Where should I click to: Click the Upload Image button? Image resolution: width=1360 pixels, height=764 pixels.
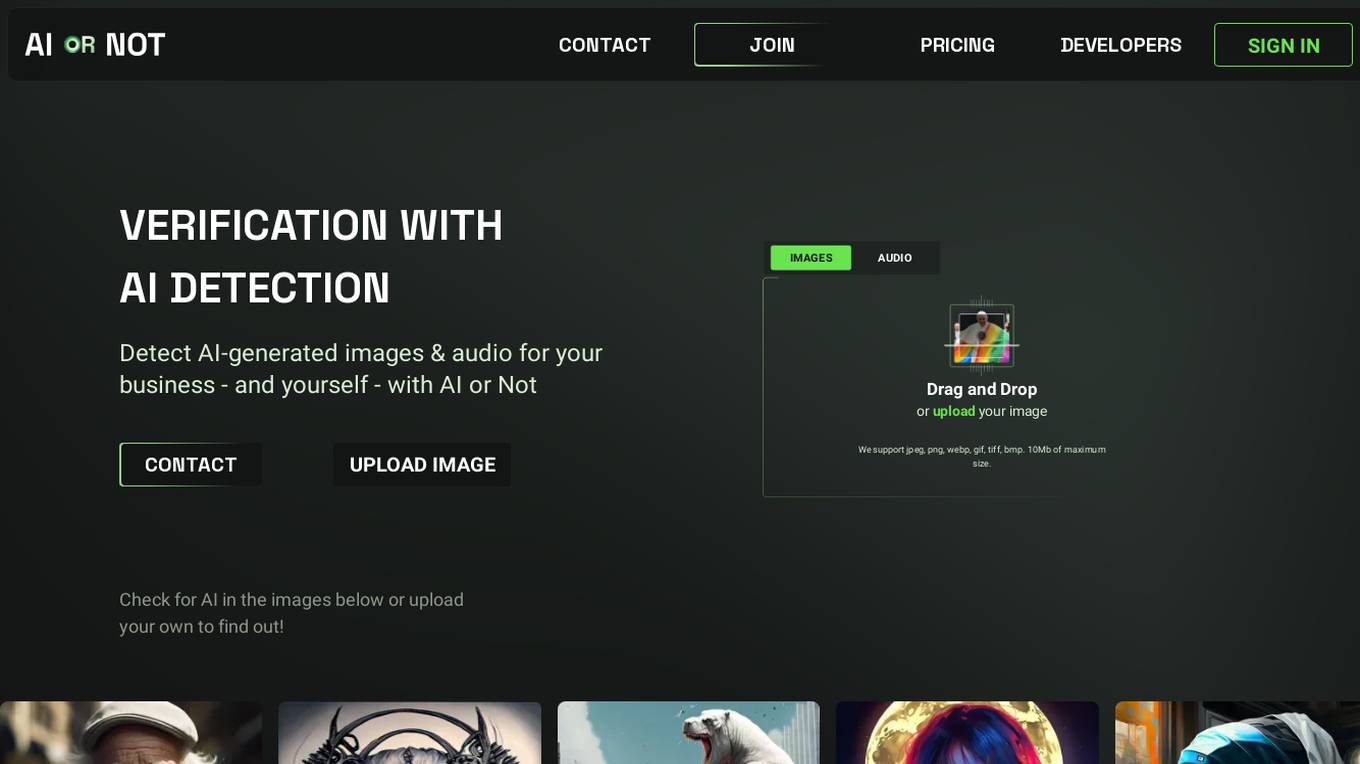pyautogui.click(x=422, y=465)
